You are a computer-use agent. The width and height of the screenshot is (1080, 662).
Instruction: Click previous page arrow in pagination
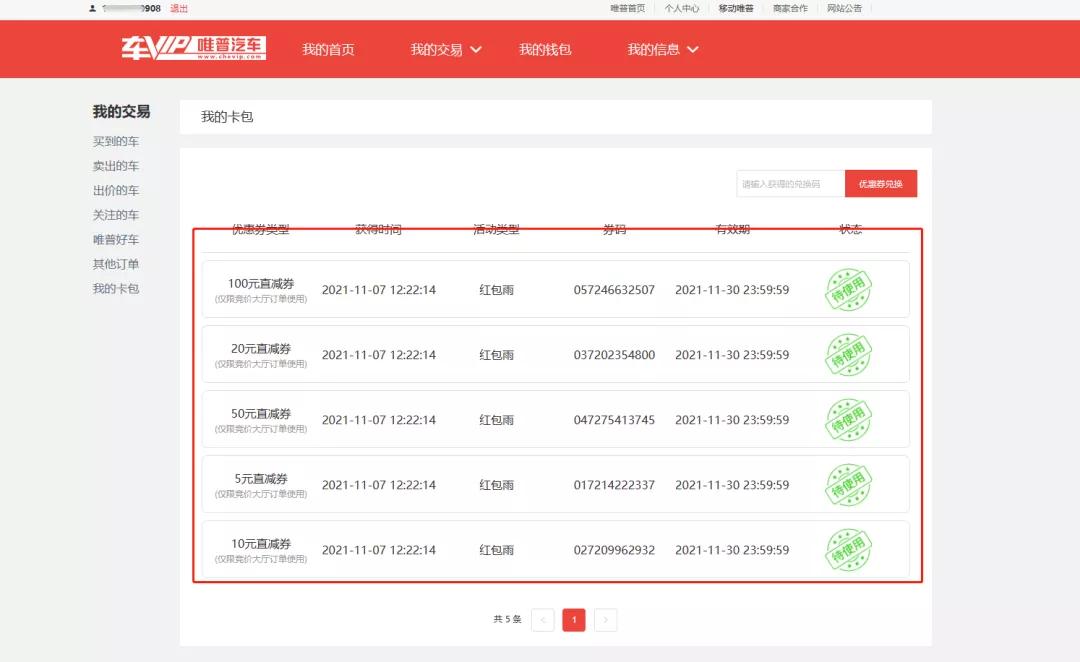pos(543,620)
